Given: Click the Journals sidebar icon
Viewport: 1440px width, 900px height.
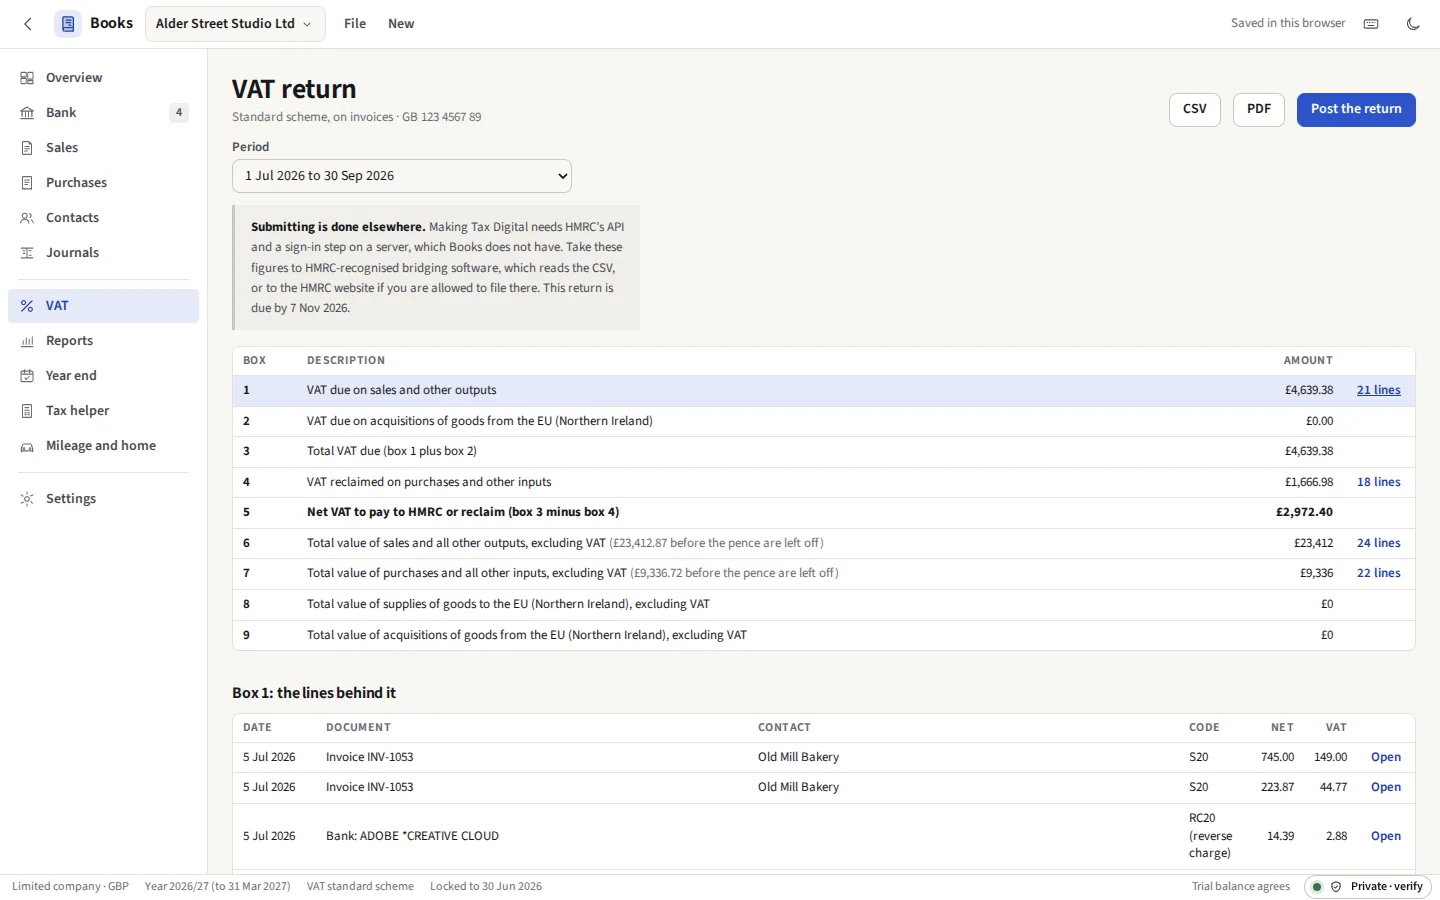Looking at the screenshot, I should (27, 253).
